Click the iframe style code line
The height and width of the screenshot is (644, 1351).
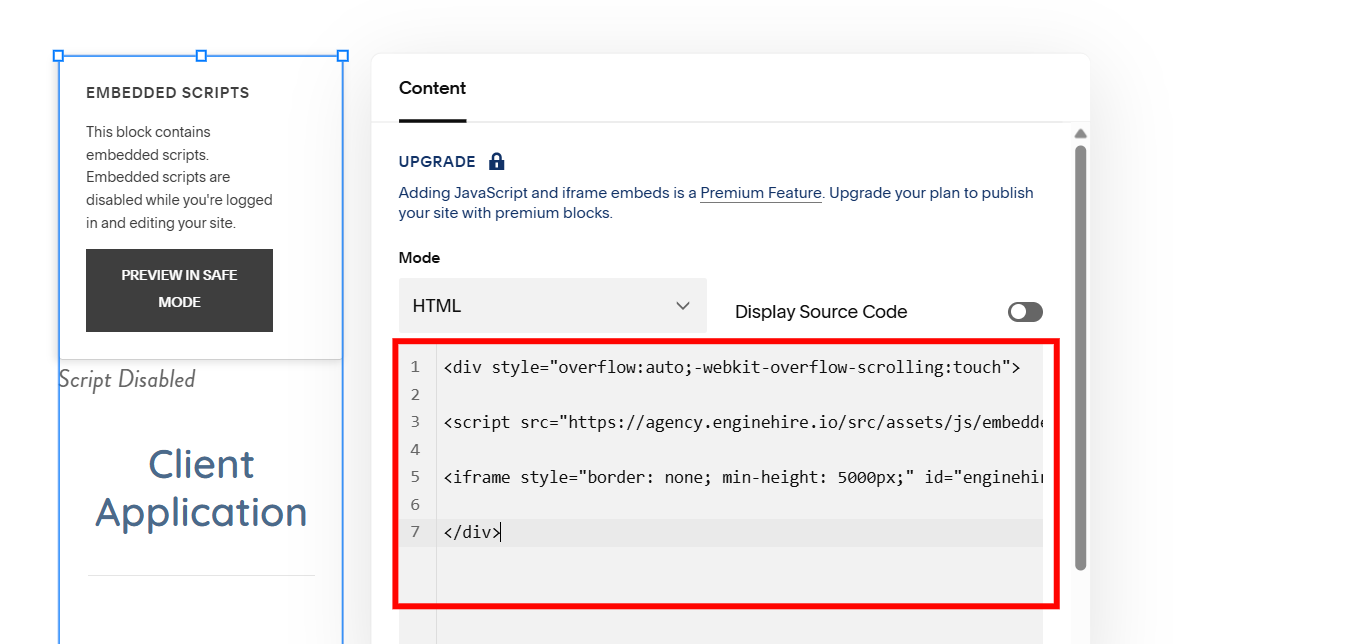click(742, 477)
